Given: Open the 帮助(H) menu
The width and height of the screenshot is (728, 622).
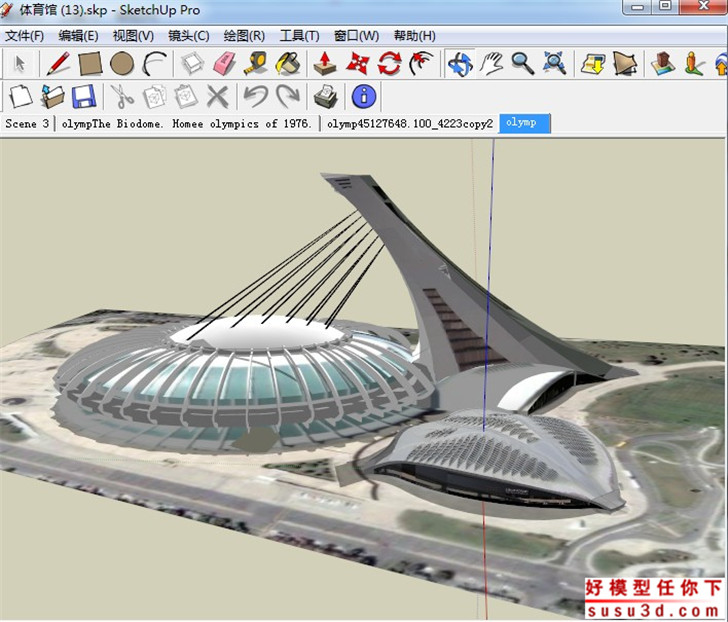Looking at the screenshot, I should (415, 36).
